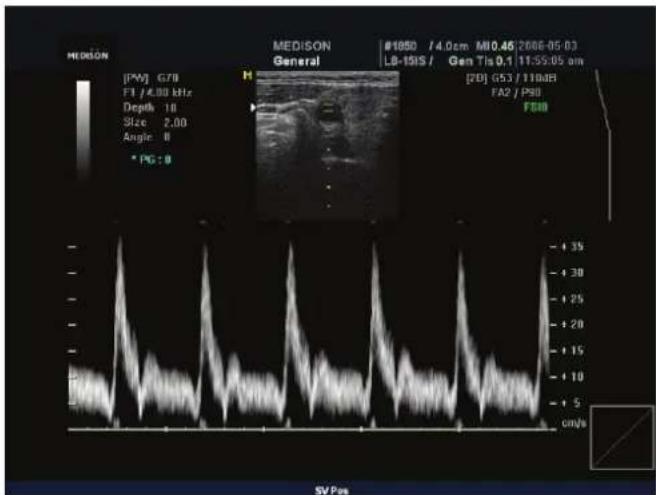
Task: Select the grayscale map bar
Action: tap(83, 130)
